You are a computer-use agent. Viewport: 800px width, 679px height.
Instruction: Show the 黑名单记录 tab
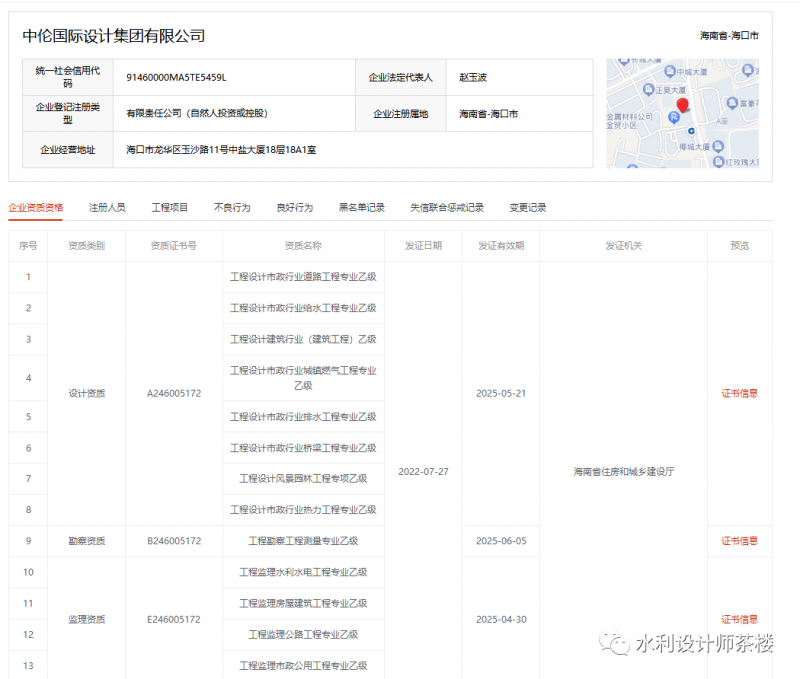(x=362, y=208)
